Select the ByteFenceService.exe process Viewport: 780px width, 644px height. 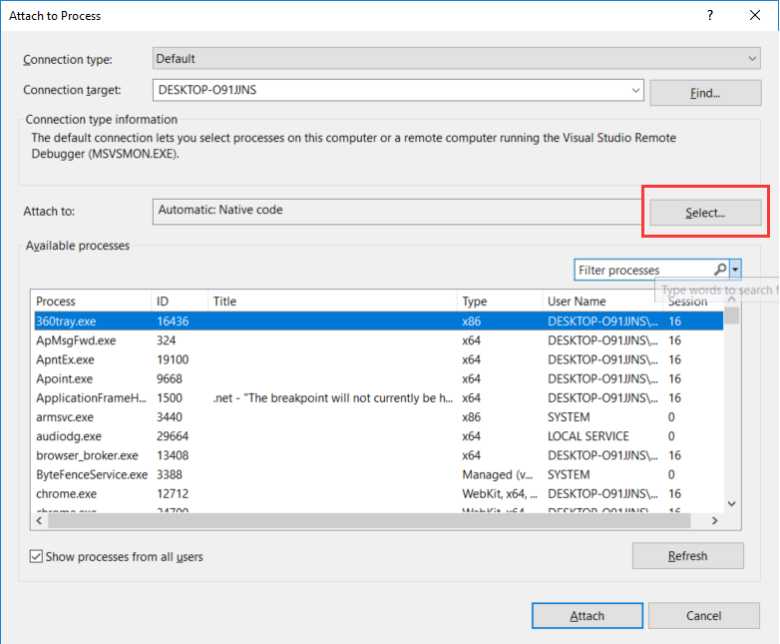coord(92,474)
